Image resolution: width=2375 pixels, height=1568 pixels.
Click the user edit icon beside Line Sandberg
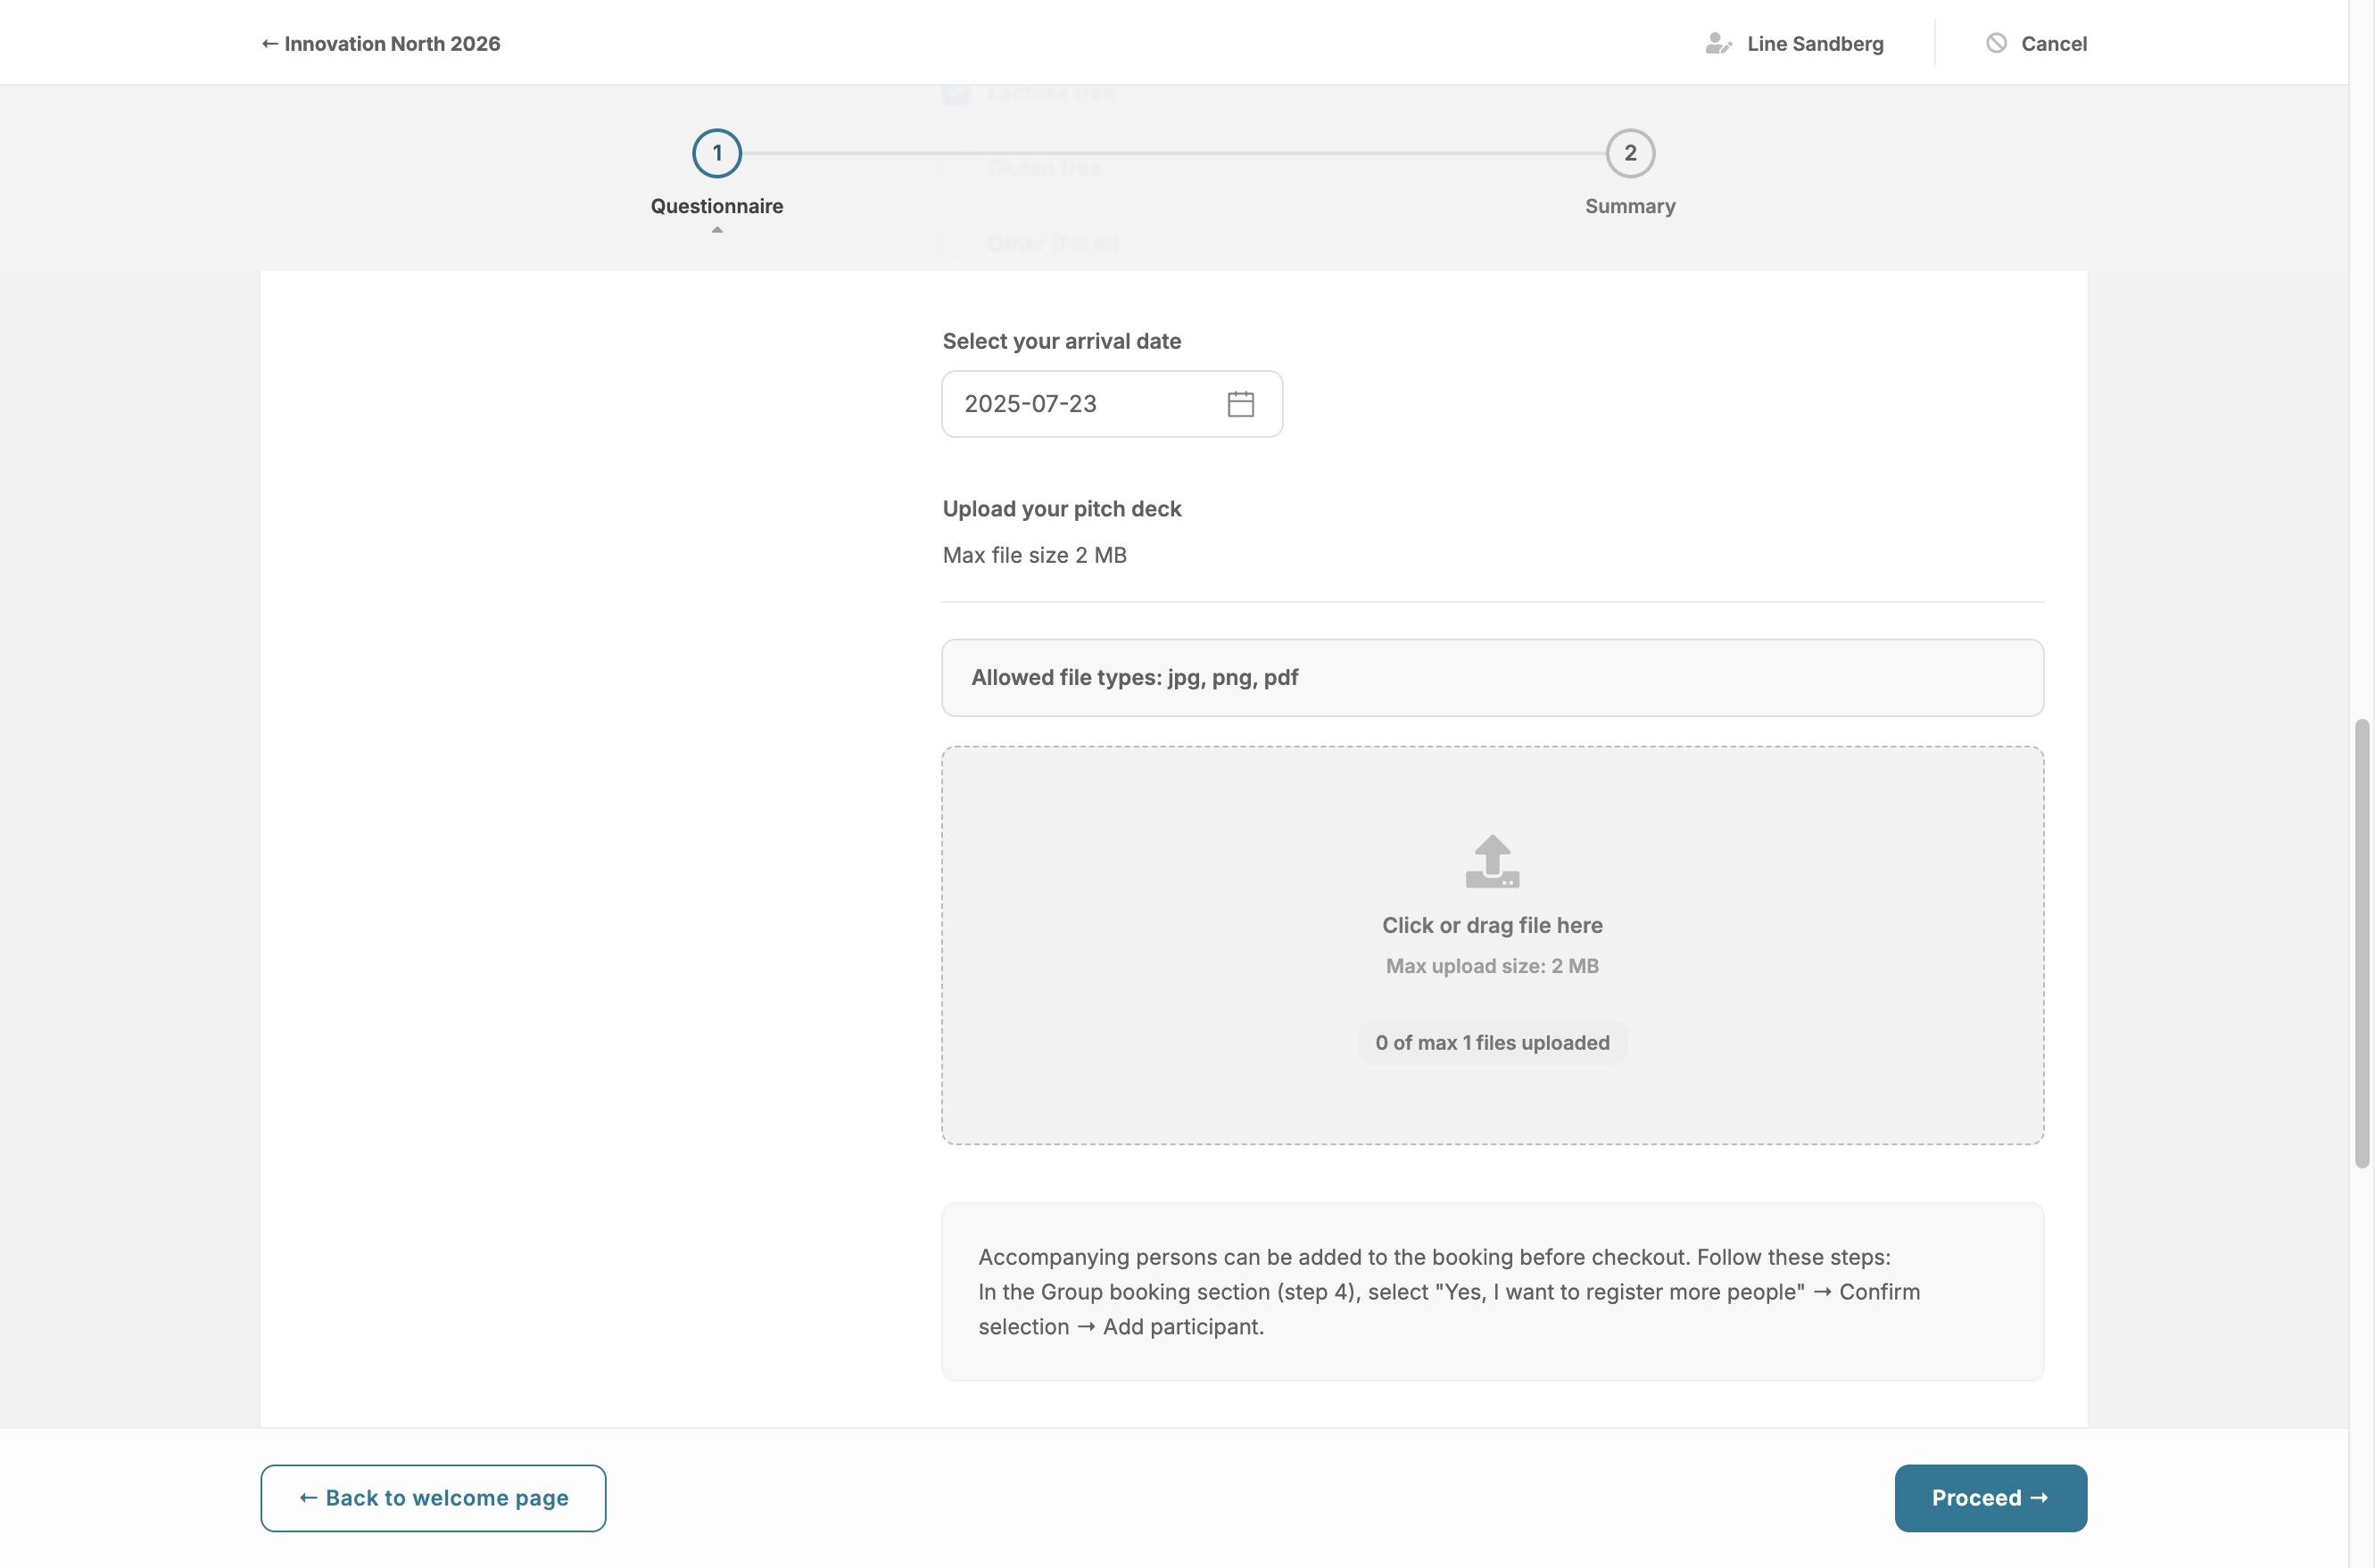click(1718, 43)
